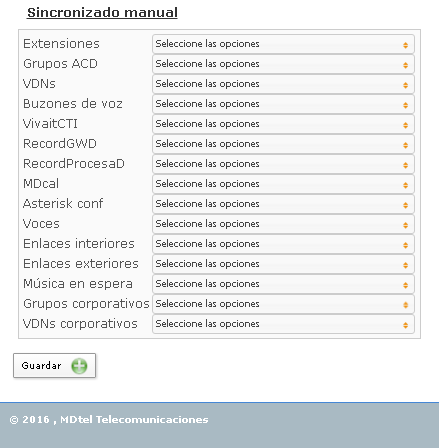The width and height of the screenshot is (439, 448).
Task: Click the green plus icon on Guardar
Action: pos(79,366)
